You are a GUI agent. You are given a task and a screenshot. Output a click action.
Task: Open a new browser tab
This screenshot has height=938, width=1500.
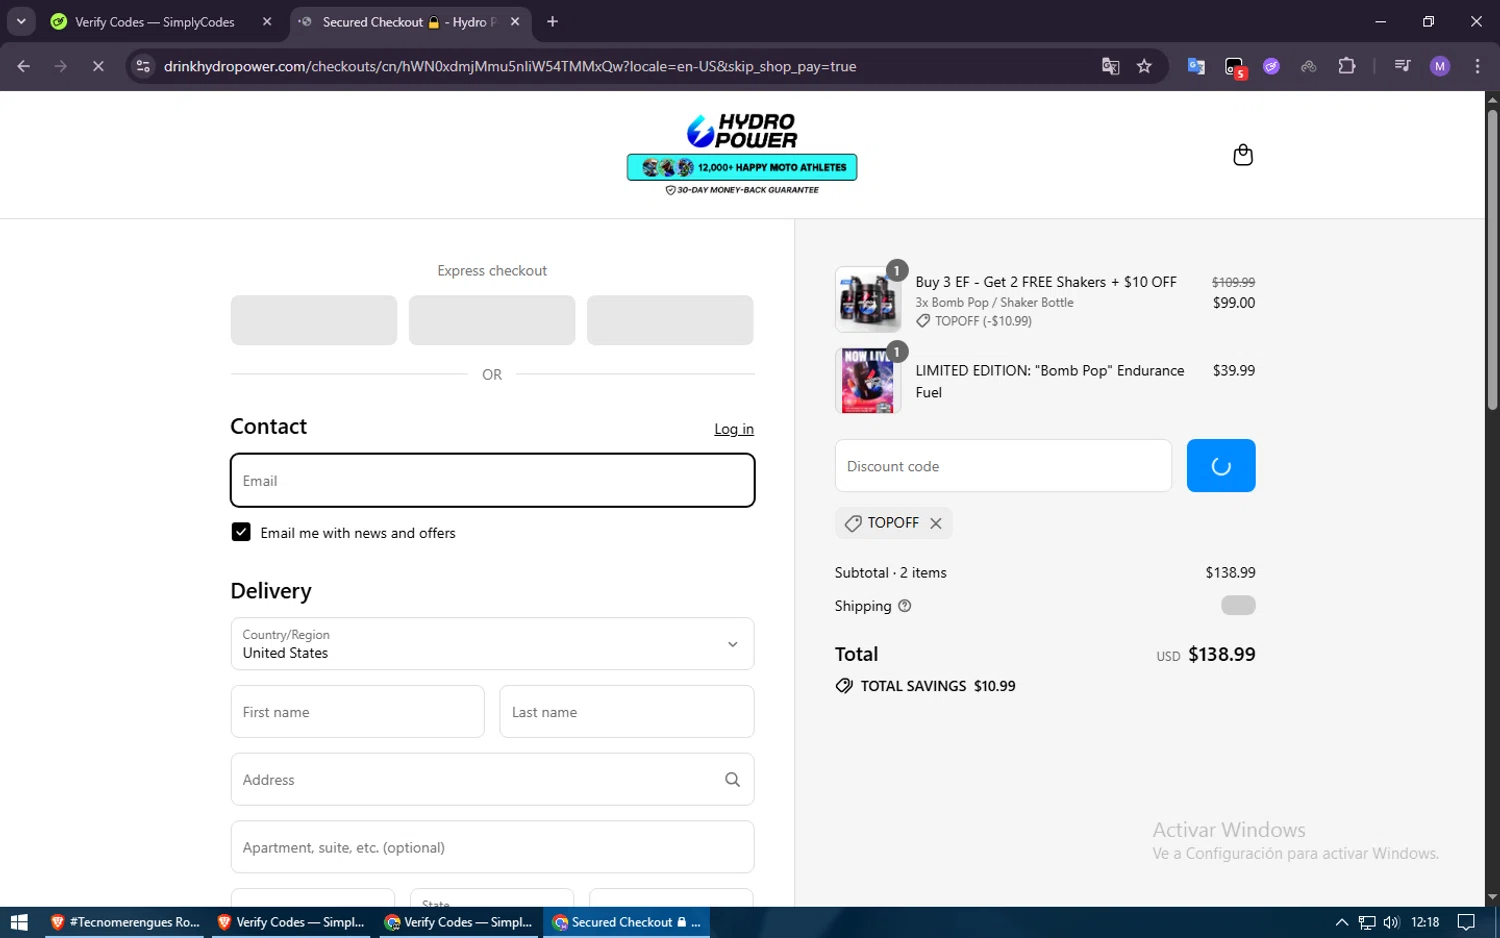[x=552, y=22]
